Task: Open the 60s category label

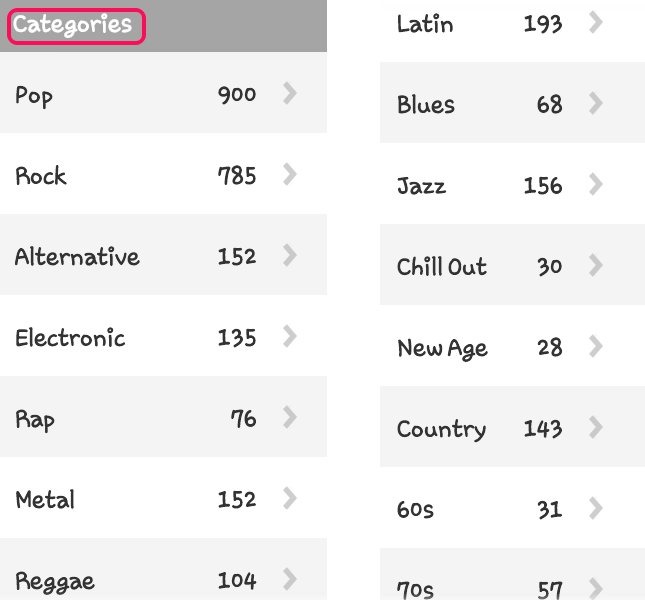Action: [x=415, y=509]
